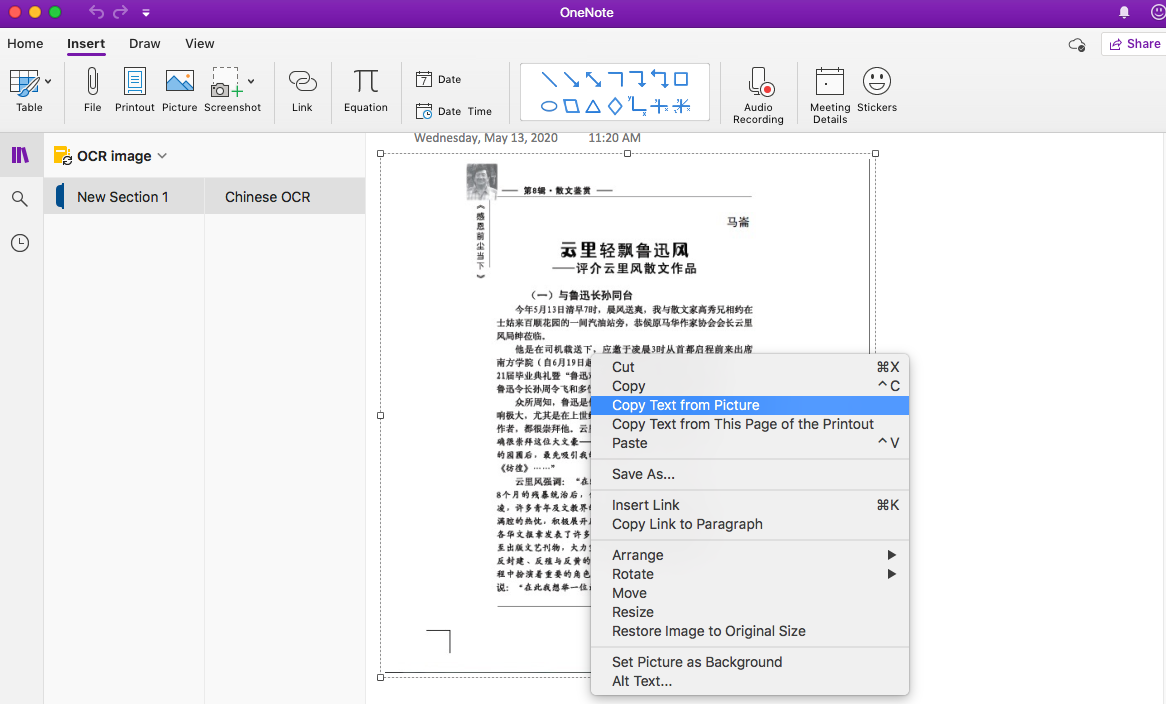
Task: Expand the Arrange submenu
Action: point(750,555)
